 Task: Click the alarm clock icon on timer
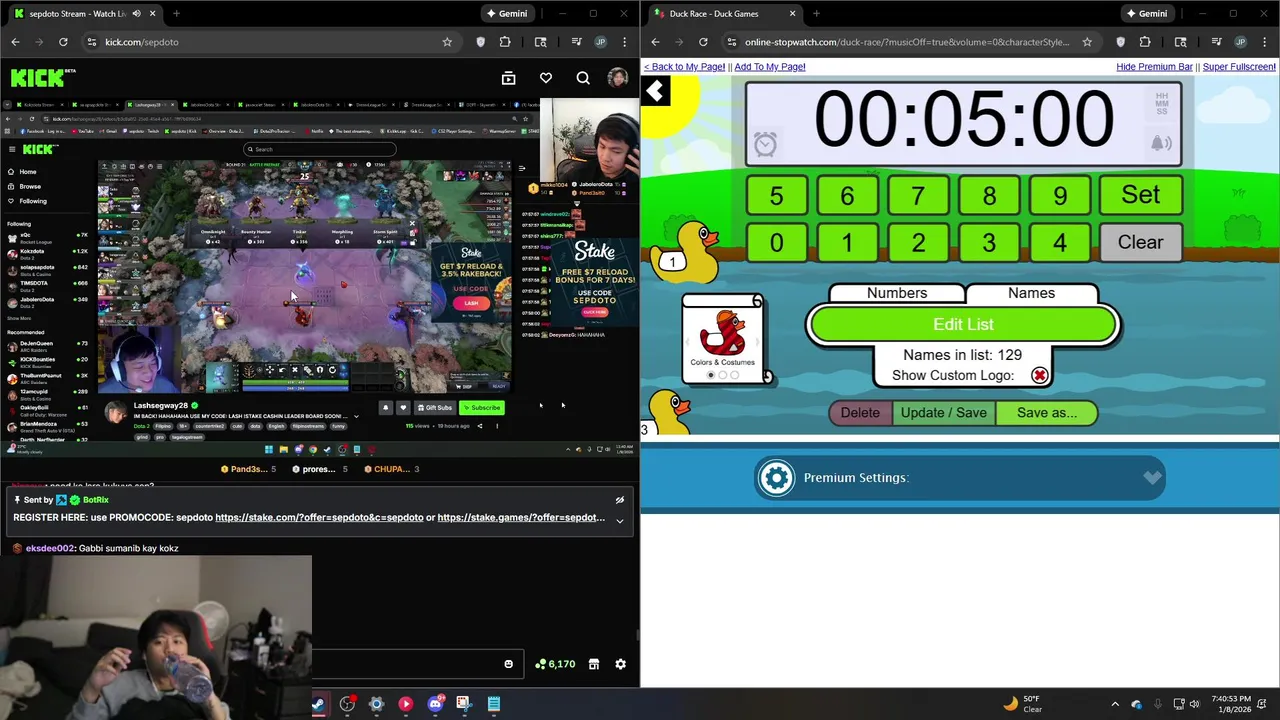pyautogui.click(x=765, y=145)
